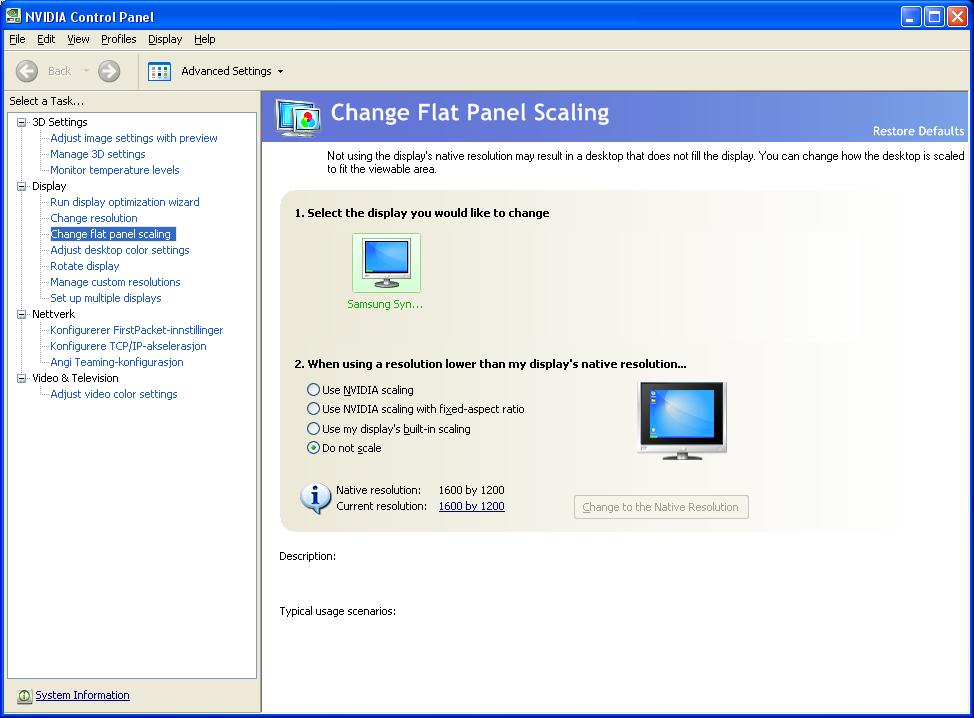Click the native resolution 1600 by 1200 value
The width and height of the screenshot is (974, 718).
point(471,490)
